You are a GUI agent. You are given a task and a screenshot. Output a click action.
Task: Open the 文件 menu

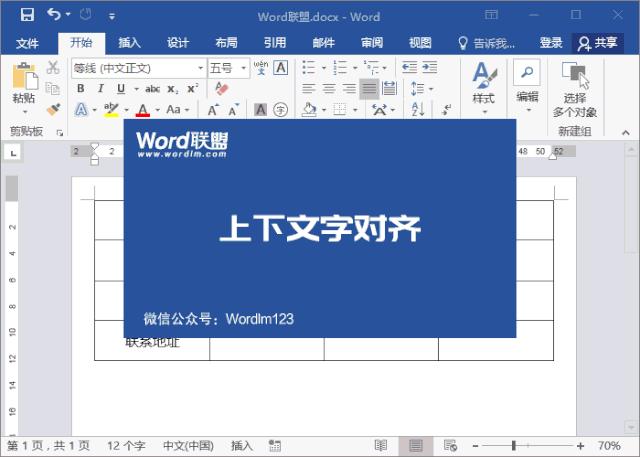pos(27,43)
